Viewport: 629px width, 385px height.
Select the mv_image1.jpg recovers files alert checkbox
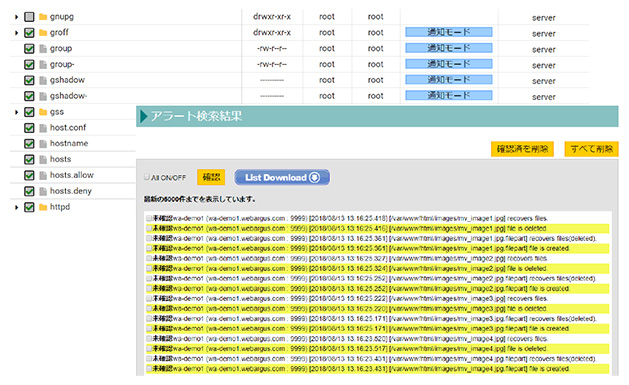coord(149,219)
